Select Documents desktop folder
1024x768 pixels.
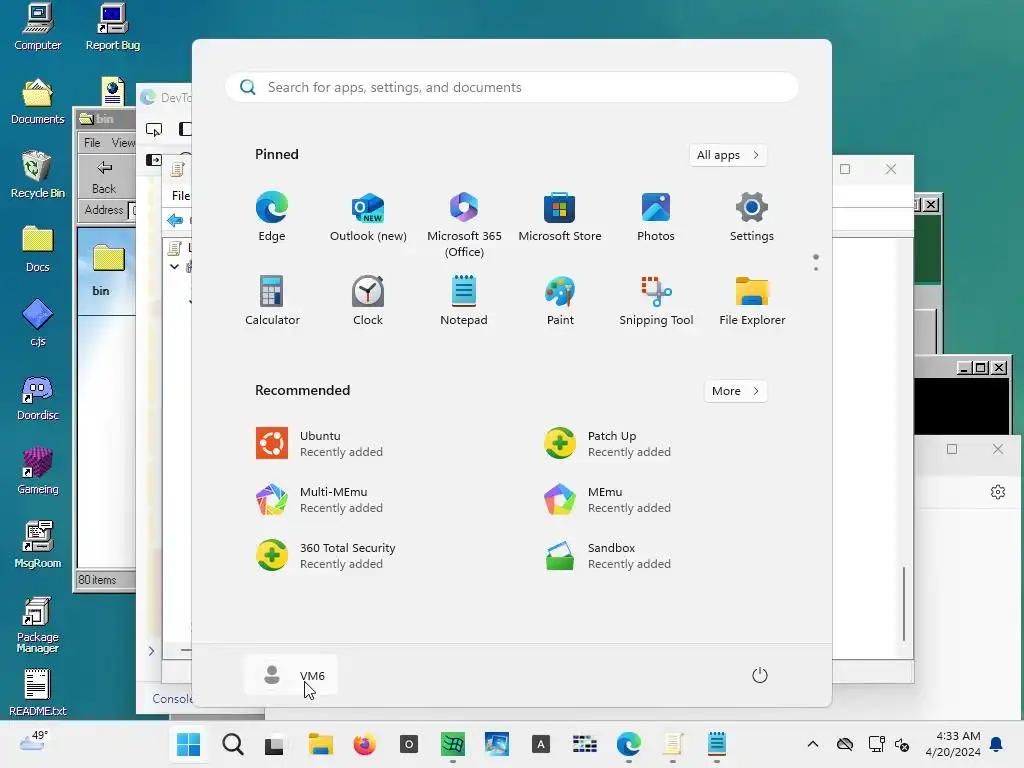(37, 102)
